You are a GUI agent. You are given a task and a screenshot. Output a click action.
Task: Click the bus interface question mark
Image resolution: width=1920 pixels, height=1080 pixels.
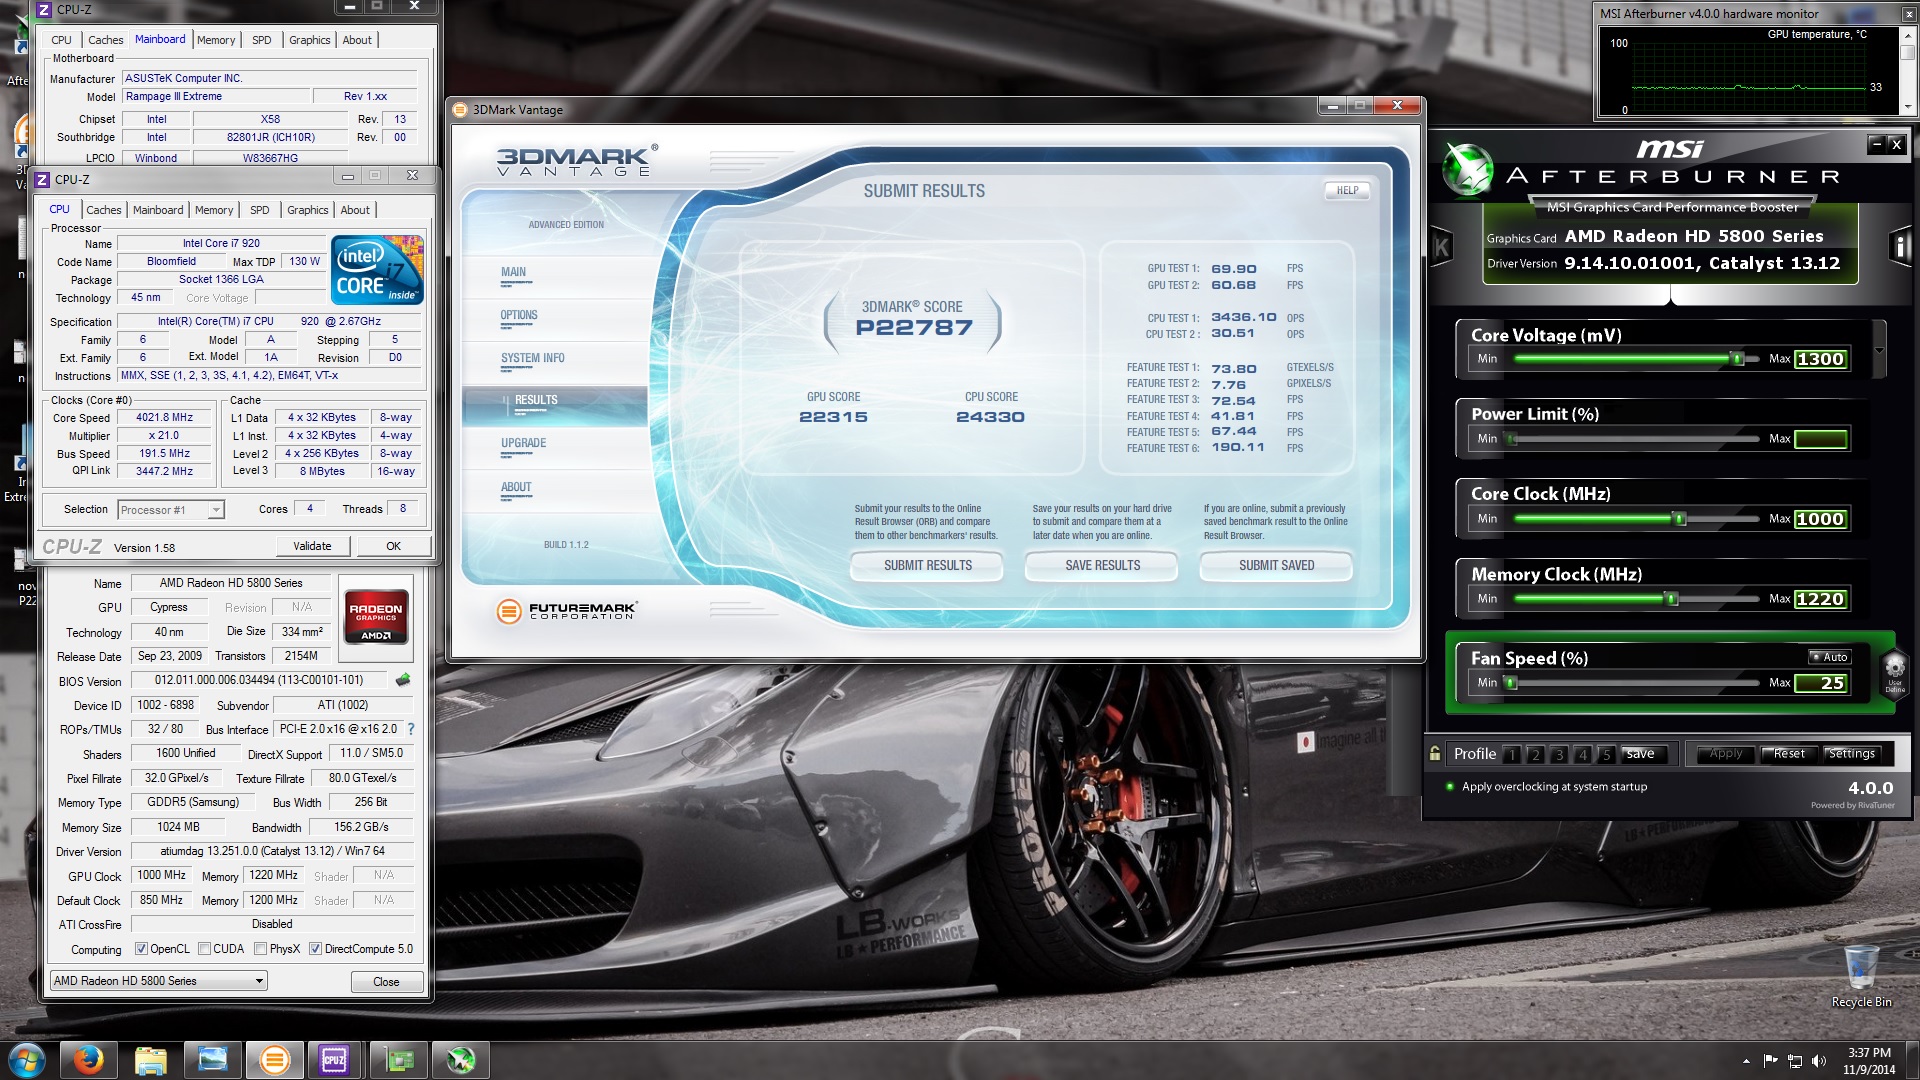point(411,729)
